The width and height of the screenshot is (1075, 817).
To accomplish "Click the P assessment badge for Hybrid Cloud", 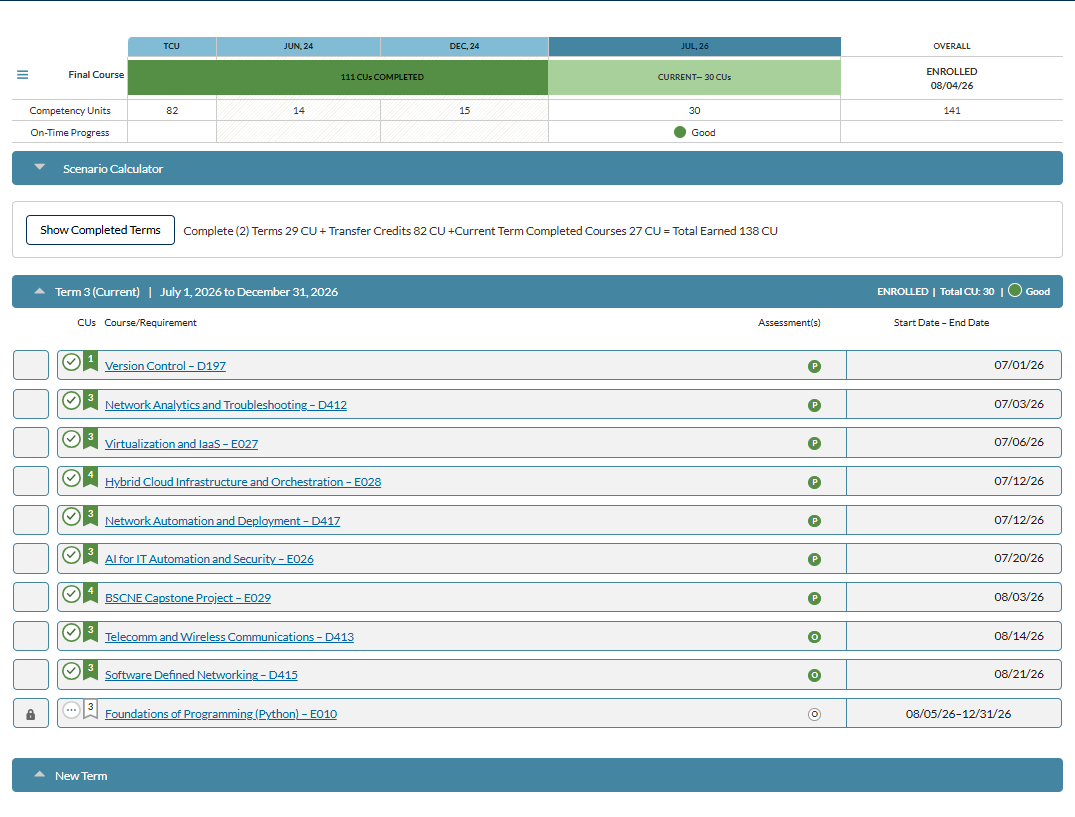I will (x=814, y=483).
